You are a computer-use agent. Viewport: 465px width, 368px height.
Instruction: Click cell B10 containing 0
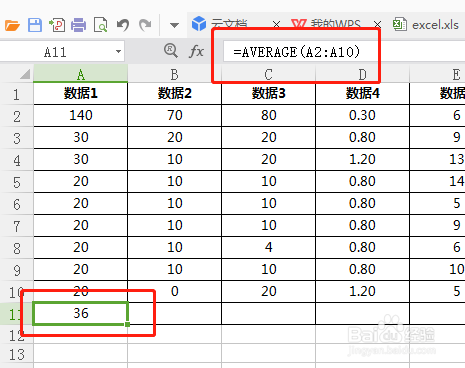[174, 292]
